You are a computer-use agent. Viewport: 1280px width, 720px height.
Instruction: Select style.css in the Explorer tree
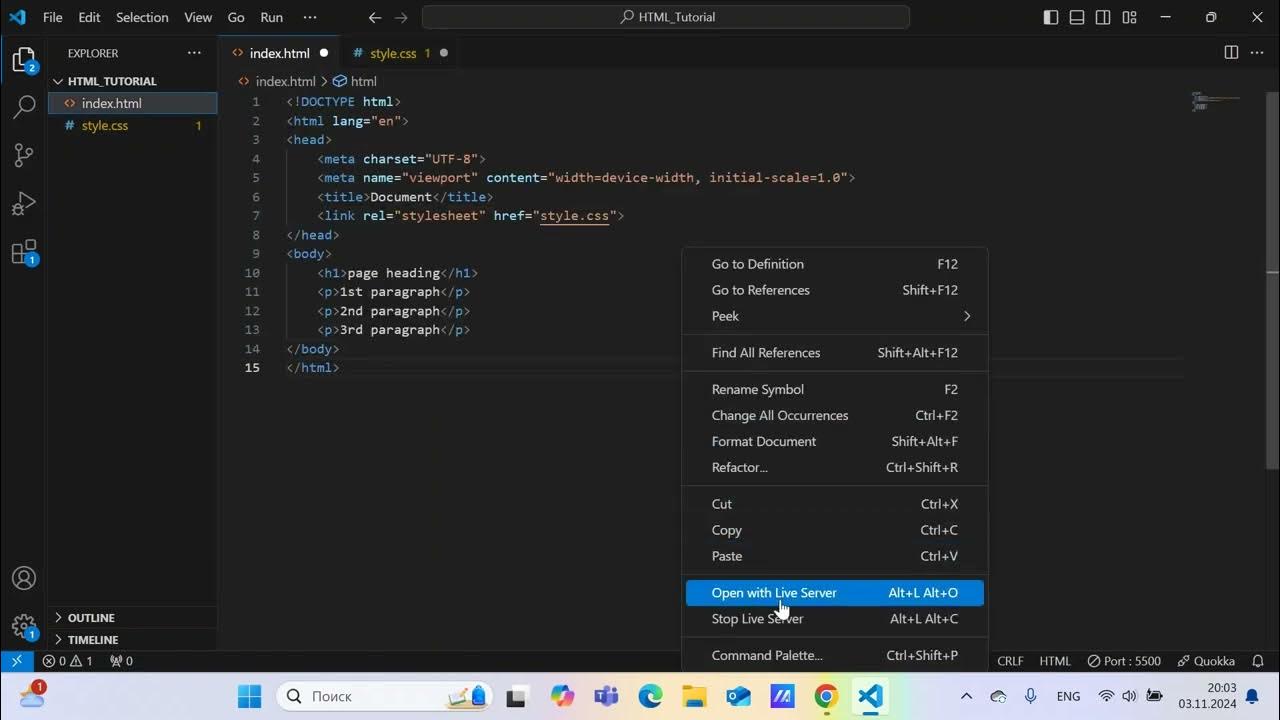tap(132, 125)
